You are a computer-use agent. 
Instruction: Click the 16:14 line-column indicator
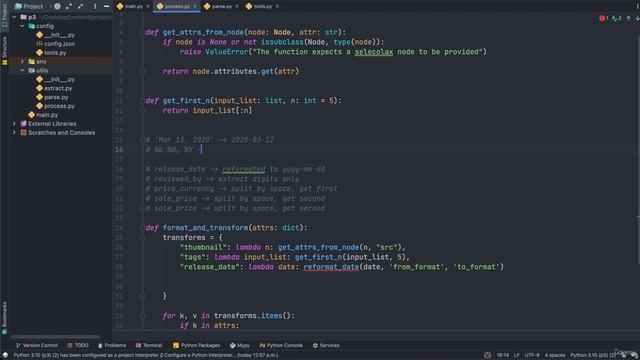[502, 355]
